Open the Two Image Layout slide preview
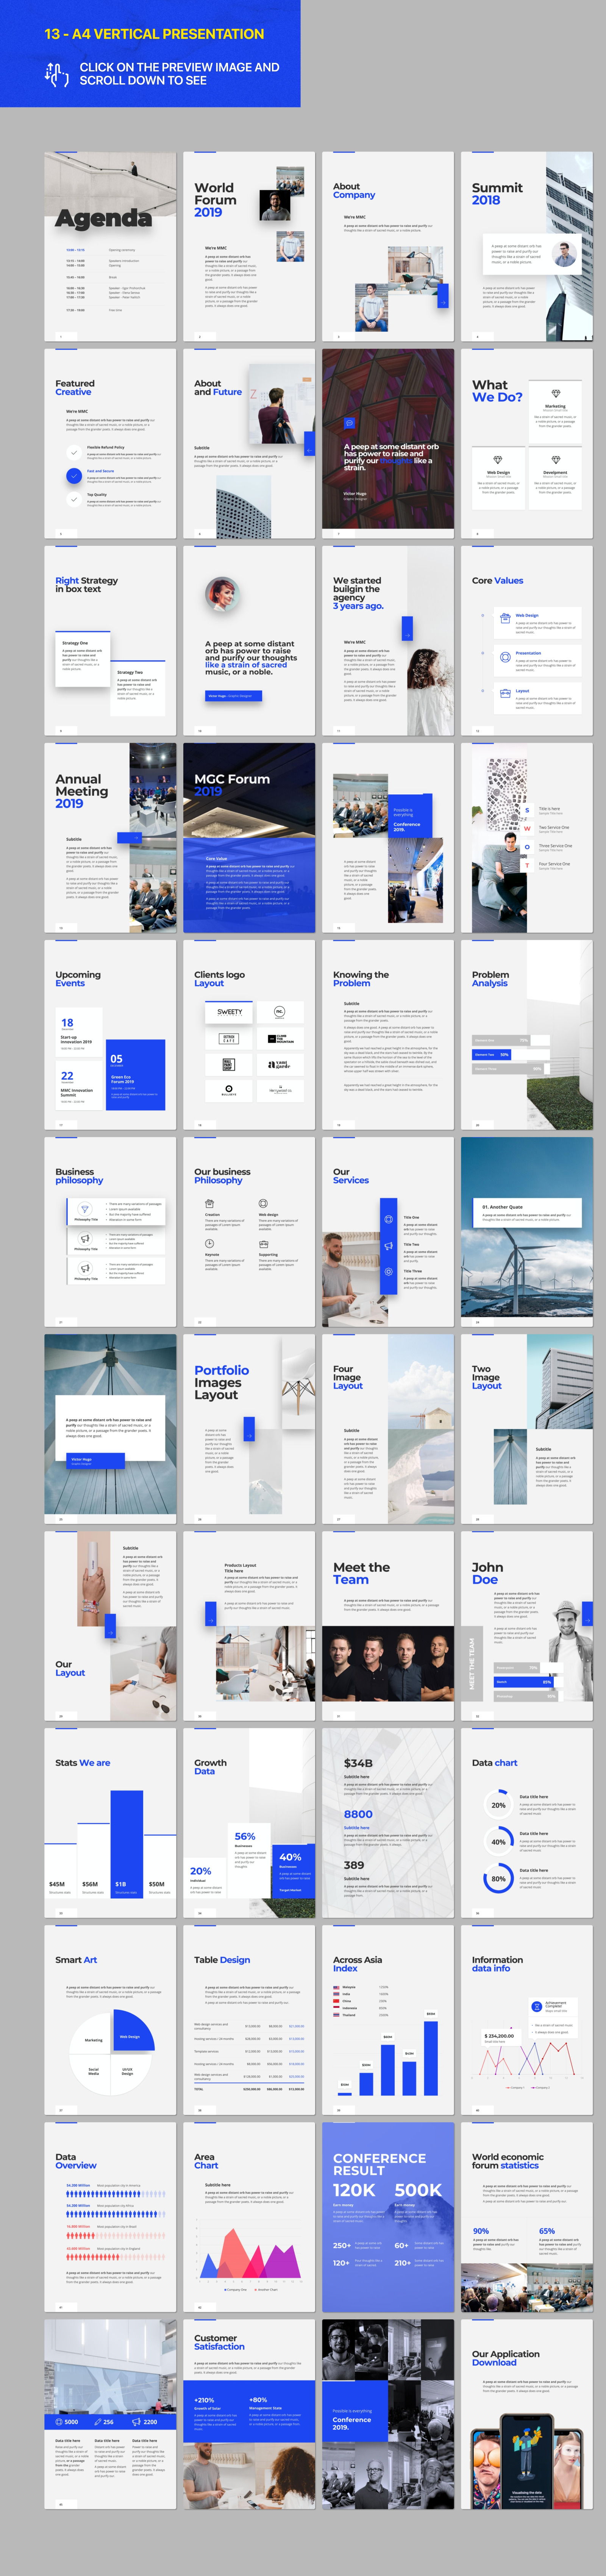 click(x=527, y=1429)
